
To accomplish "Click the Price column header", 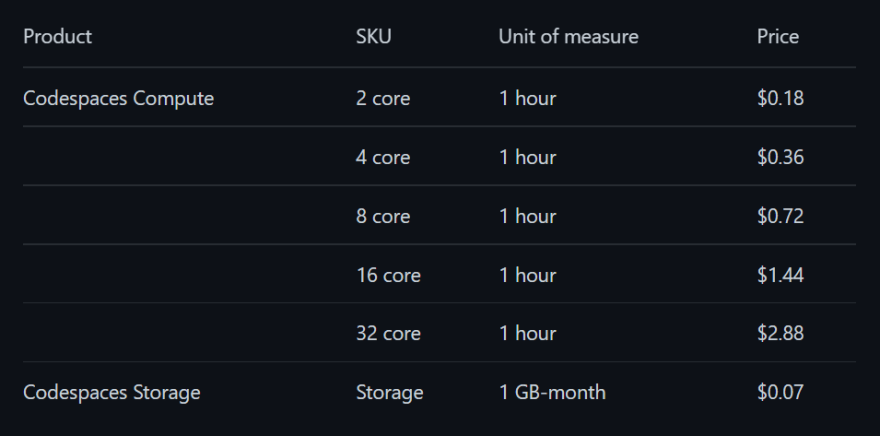I will click(x=778, y=36).
